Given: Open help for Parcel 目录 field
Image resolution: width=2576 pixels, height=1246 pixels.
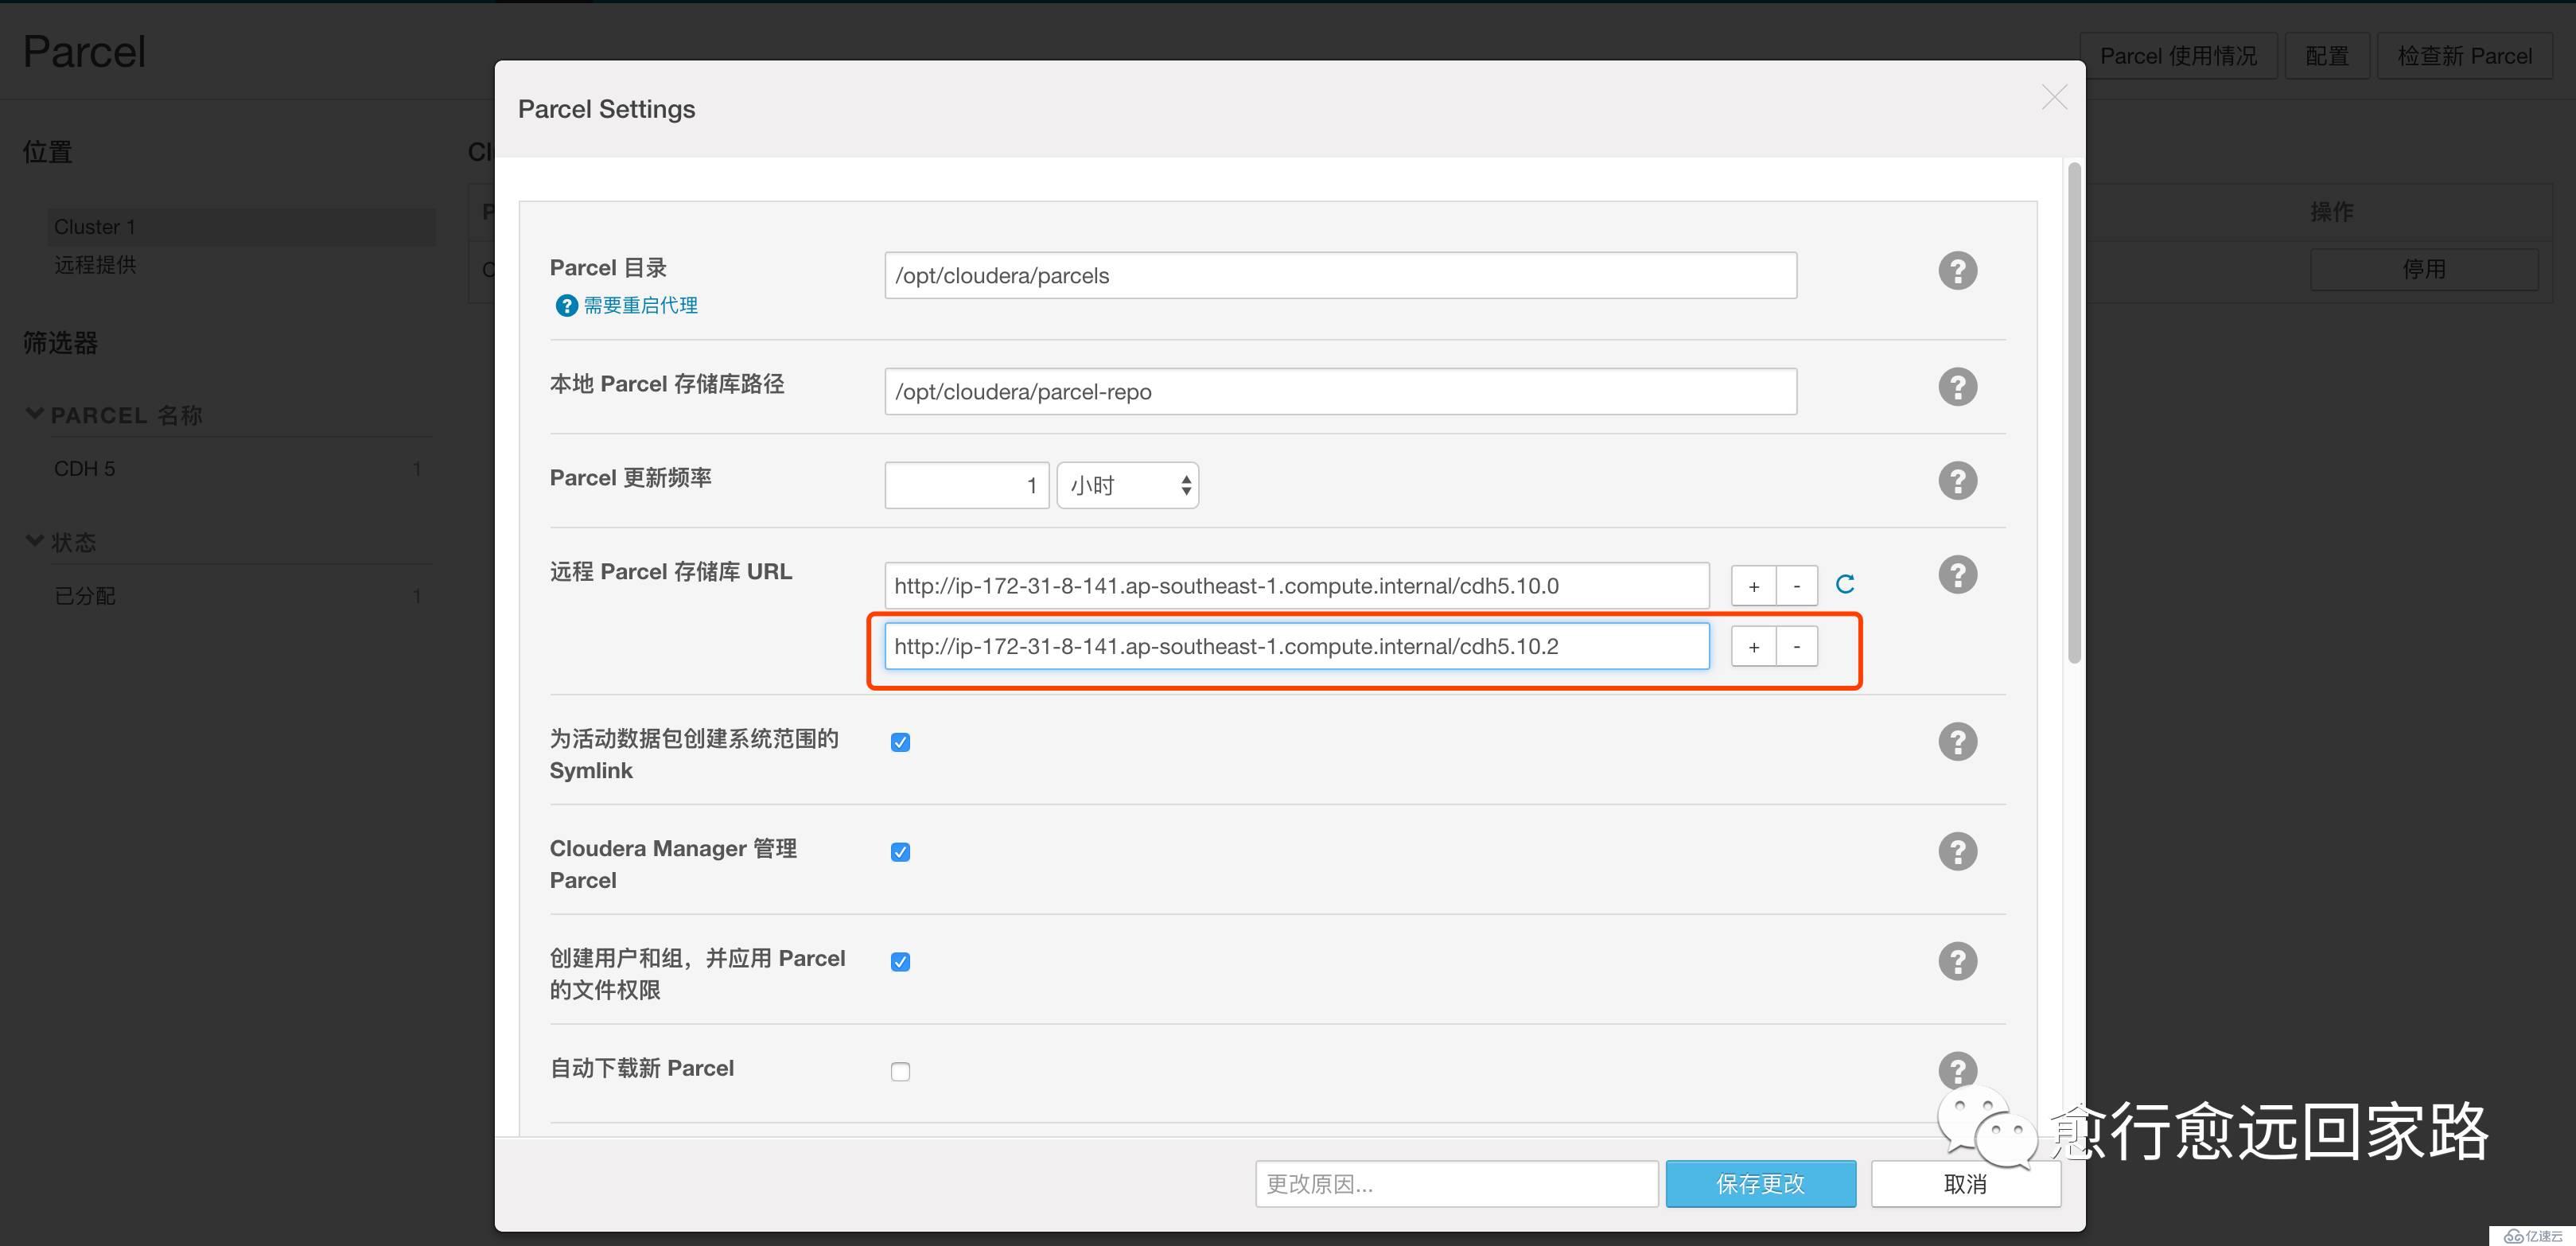Looking at the screenshot, I should [1957, 270].
